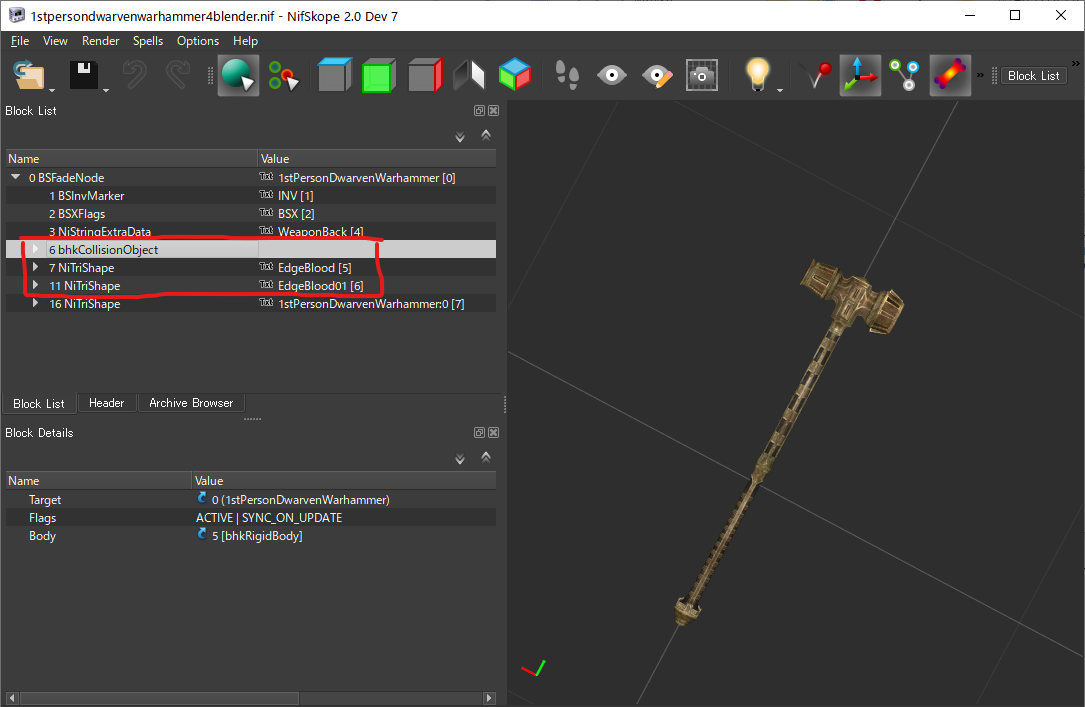Viewport: 1085px width, 707px height.
Task: Toggle the draw axes icon
Action: coord(860,75)
